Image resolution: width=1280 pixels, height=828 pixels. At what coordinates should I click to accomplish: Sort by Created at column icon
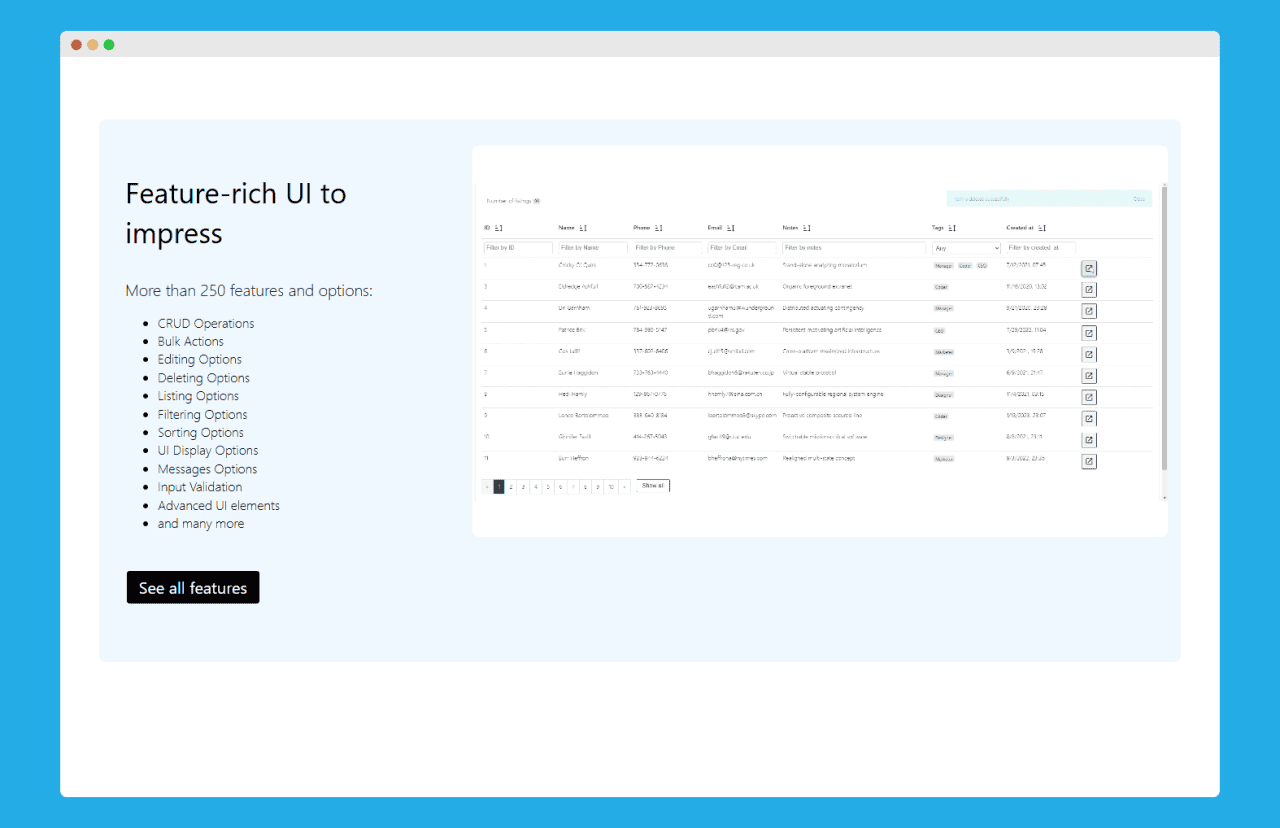1042,228
